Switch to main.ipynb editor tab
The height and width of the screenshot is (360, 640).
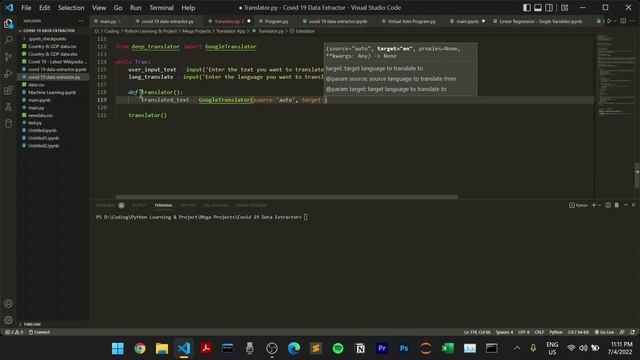tap(467, 21)
